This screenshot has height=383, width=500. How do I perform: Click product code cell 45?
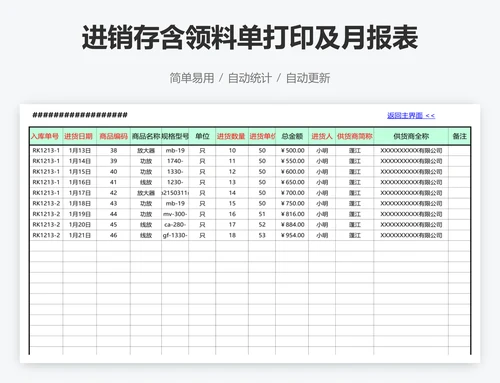(x=113, y=225)
